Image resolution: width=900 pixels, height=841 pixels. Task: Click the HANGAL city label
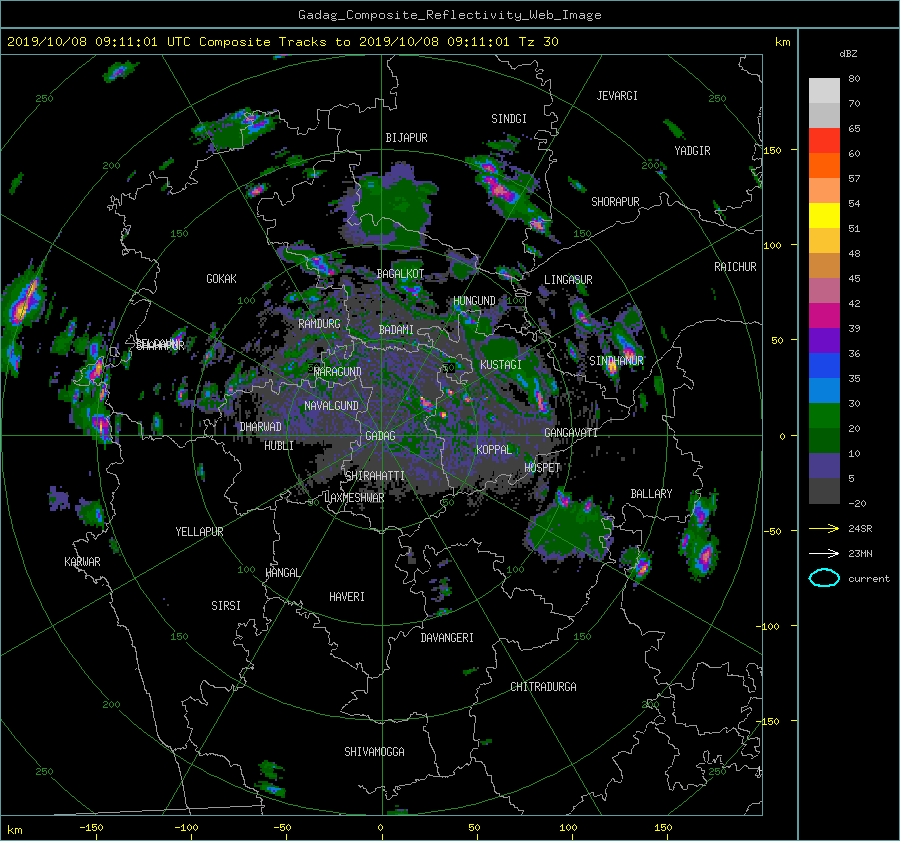point(282,573)
